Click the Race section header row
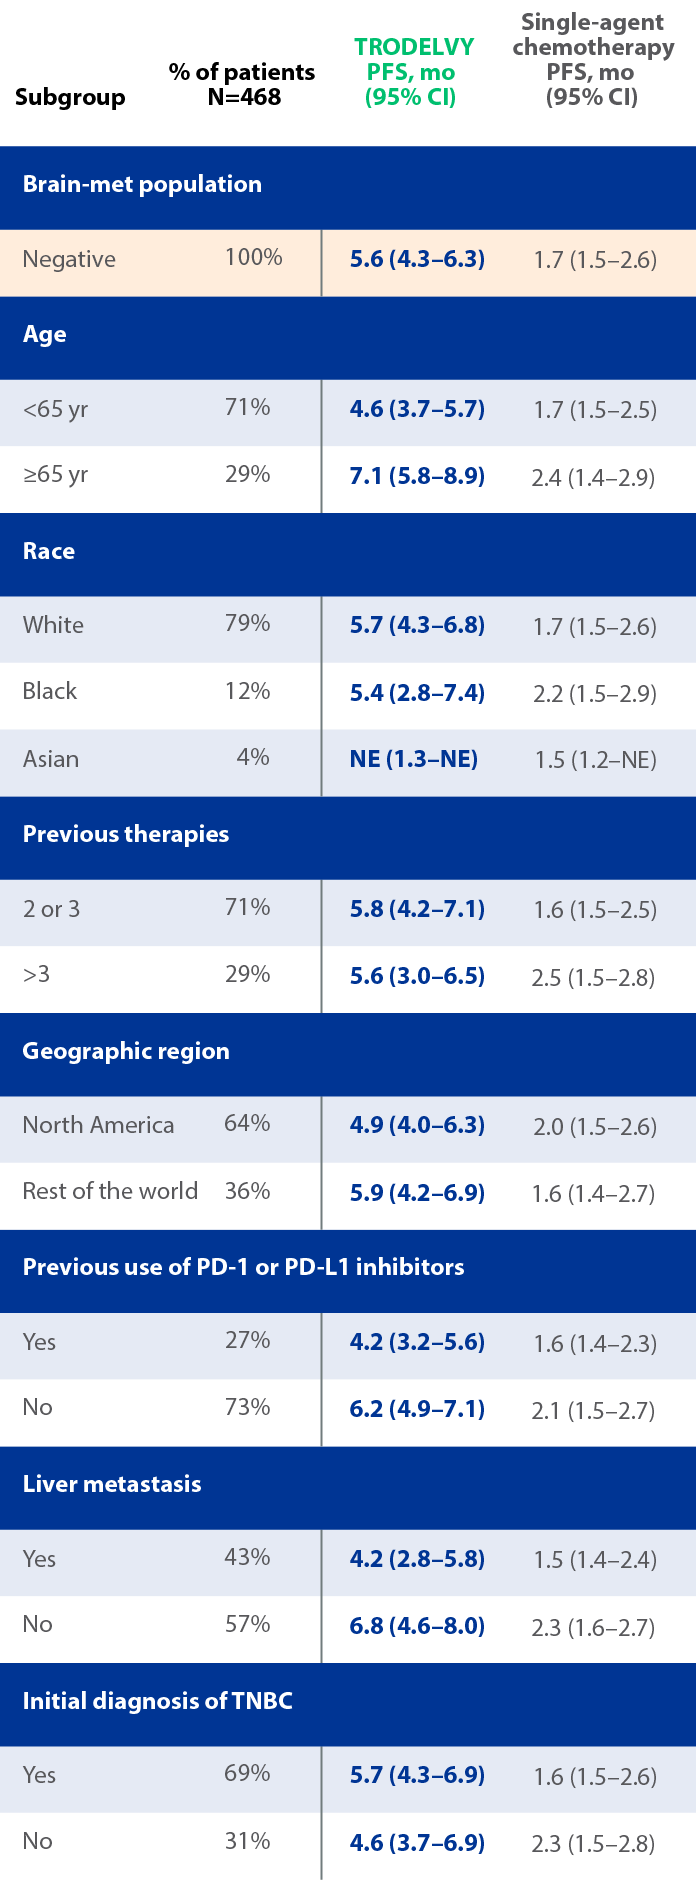This screenshot has width=696, height=1883. click(49, 552)
